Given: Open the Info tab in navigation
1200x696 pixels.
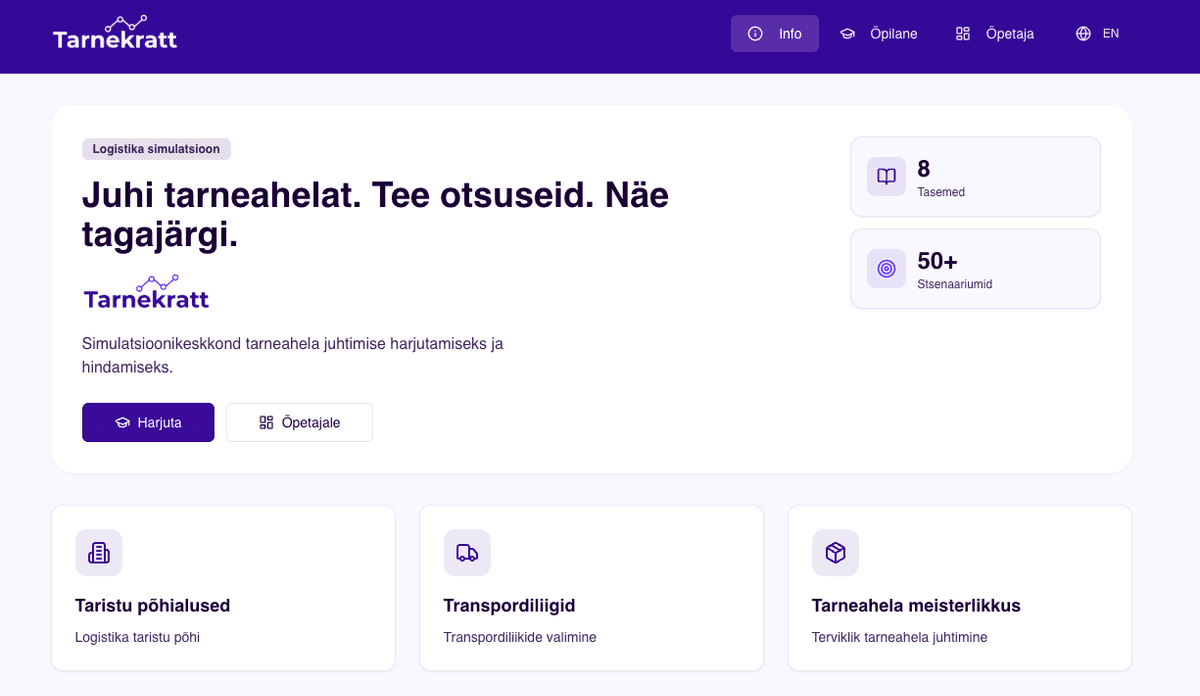Looking at the screenshot, I should coord(775,34).
